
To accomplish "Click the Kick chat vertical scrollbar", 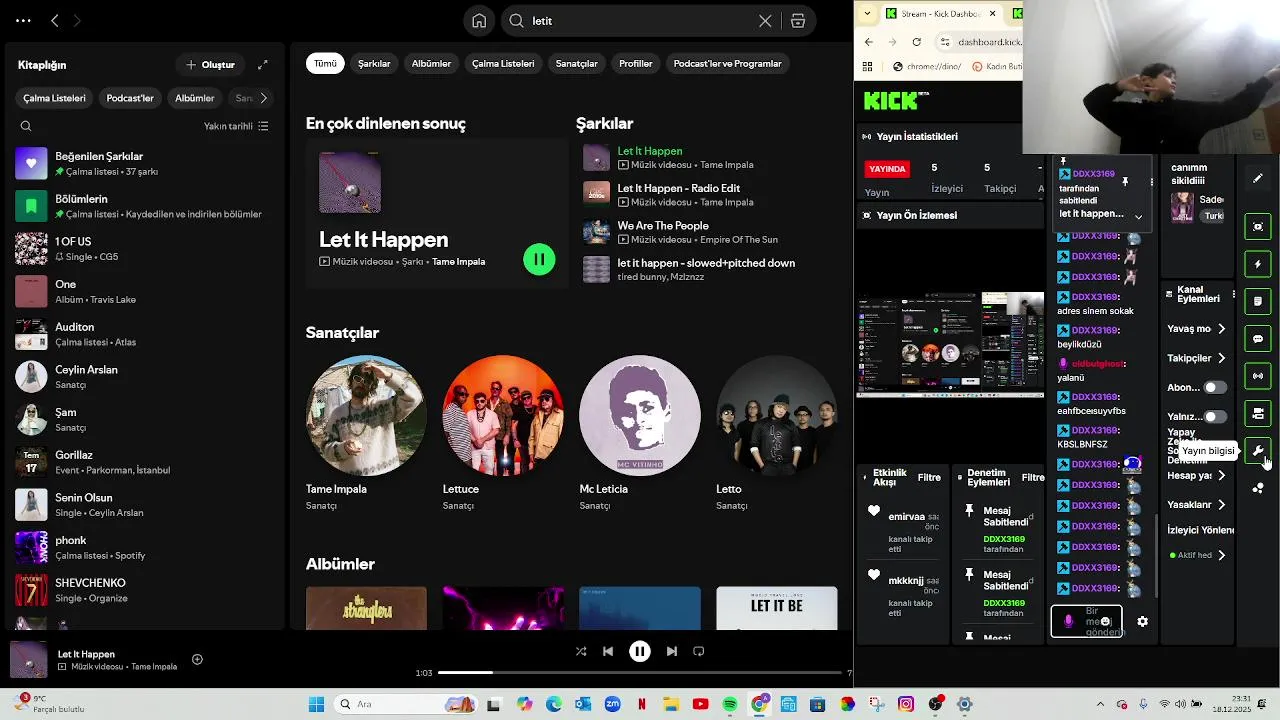I will pos(1157,555).
